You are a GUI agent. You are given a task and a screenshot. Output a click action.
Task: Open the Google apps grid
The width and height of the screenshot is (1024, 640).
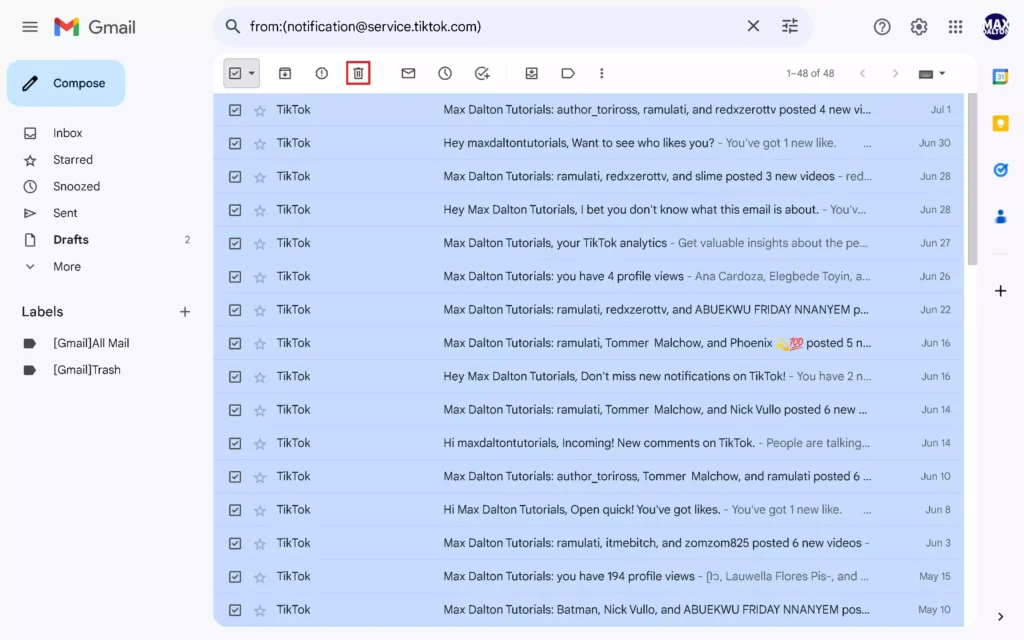pyautogui.click(x=955, y=27)
